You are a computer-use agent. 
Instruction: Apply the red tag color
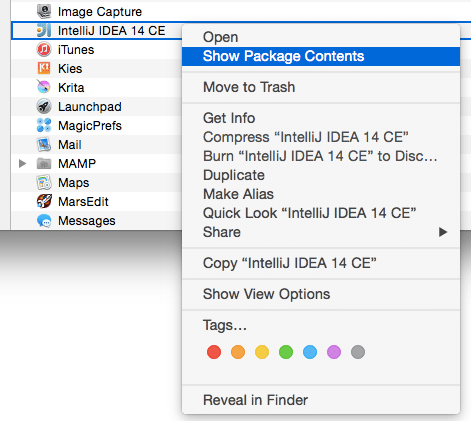pos(214,352)
